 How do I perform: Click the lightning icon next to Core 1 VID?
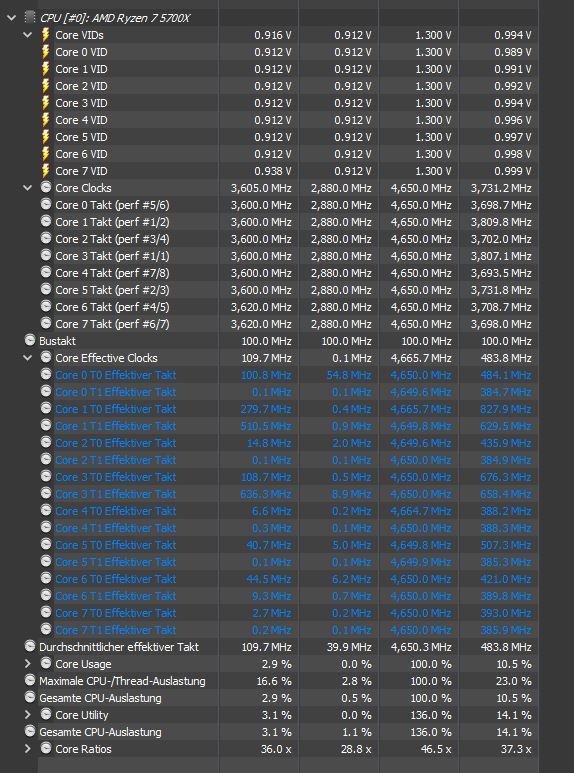tap(45, 69)
